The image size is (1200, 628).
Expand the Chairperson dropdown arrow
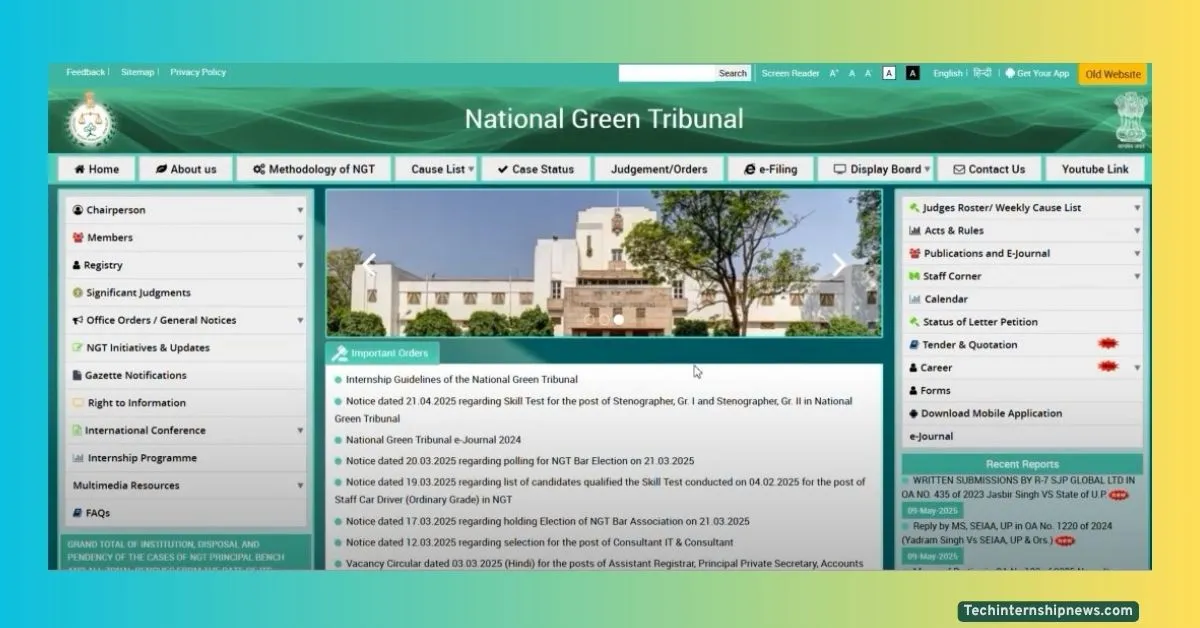[300, 211]
